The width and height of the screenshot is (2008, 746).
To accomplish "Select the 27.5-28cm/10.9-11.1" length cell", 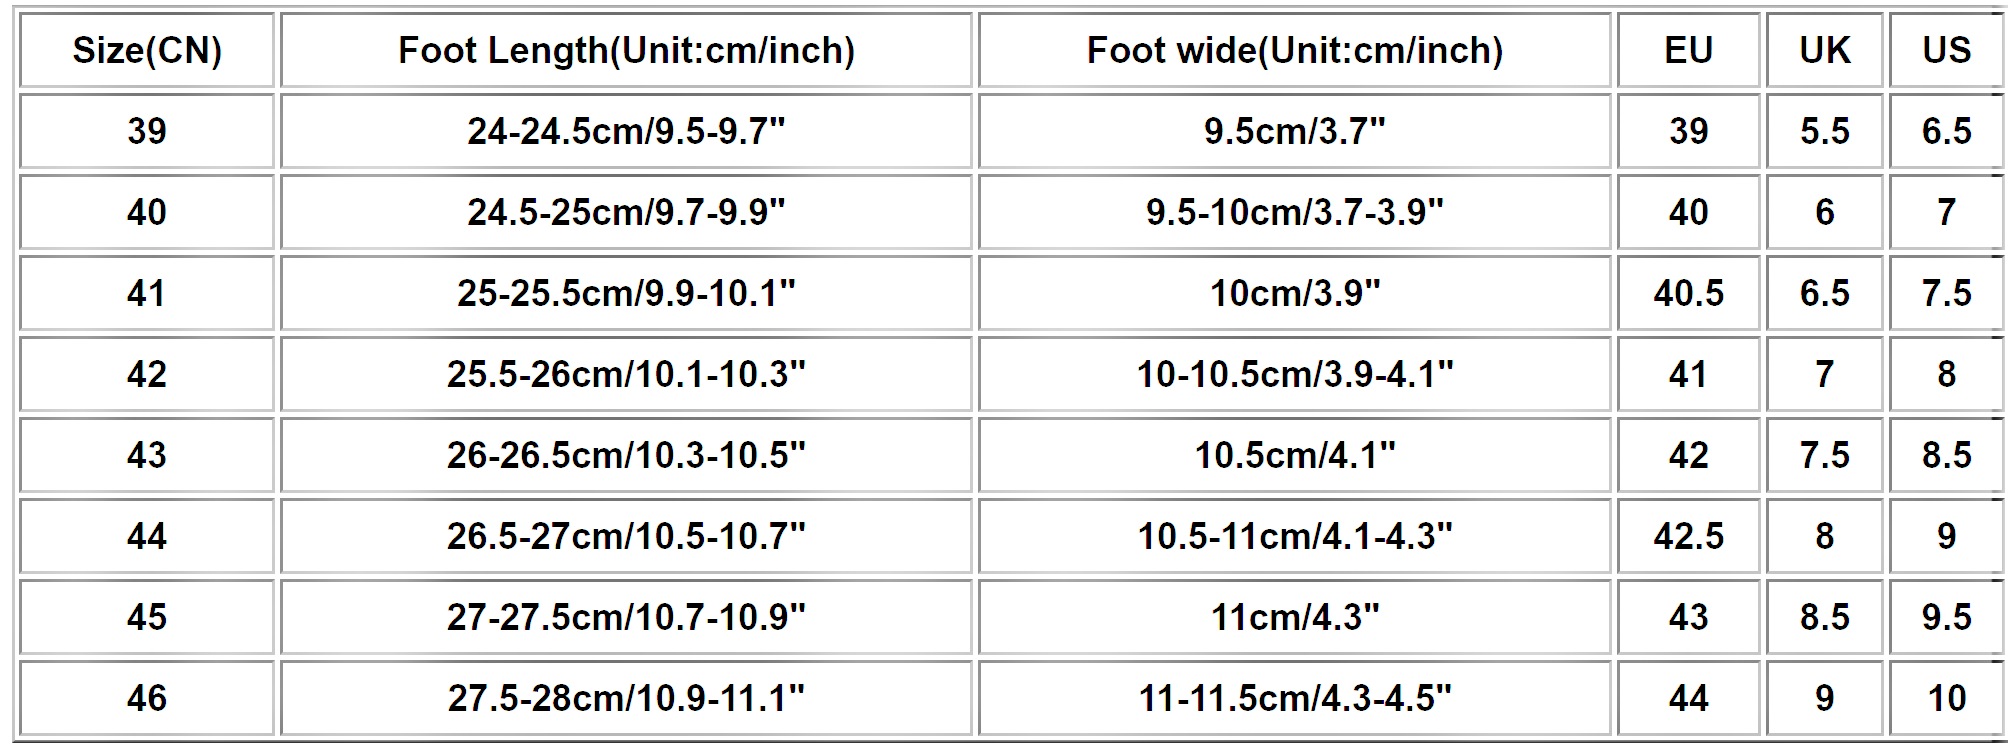I will tap(626, 698).
